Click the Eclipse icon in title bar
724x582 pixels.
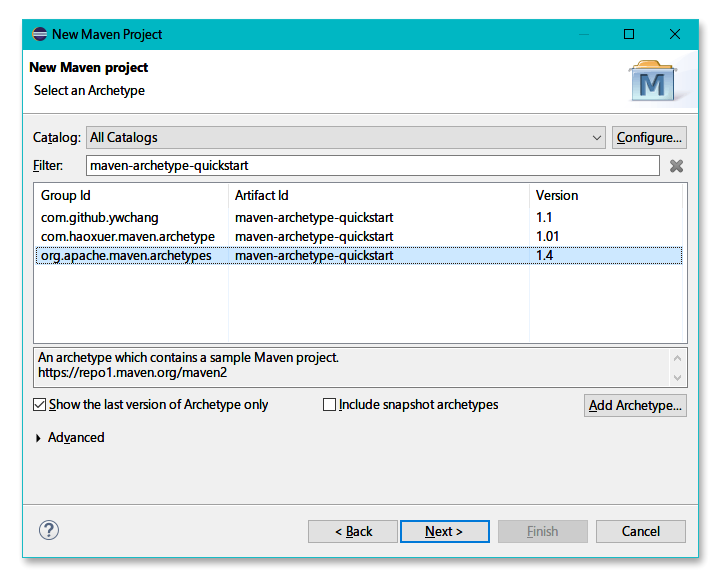tap(40, 34)
